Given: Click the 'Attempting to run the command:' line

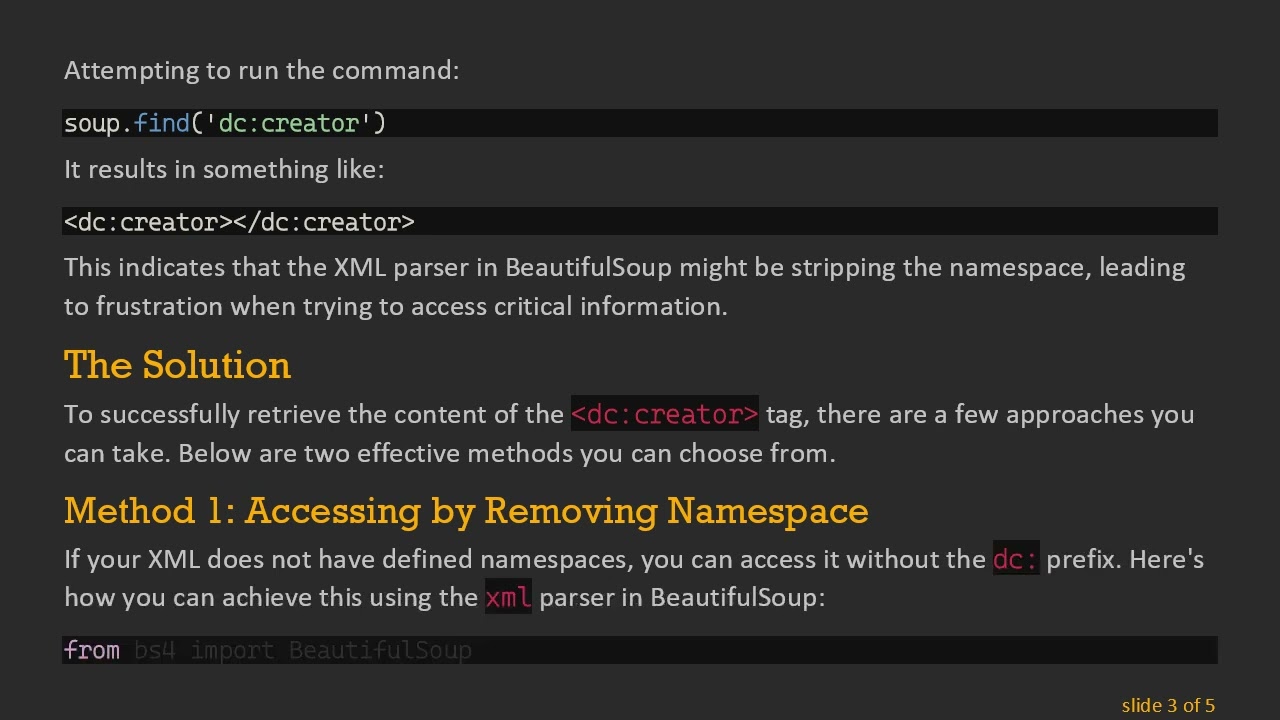Looking at the screenshot, I should pyautogui.click(x=262, y=70).
